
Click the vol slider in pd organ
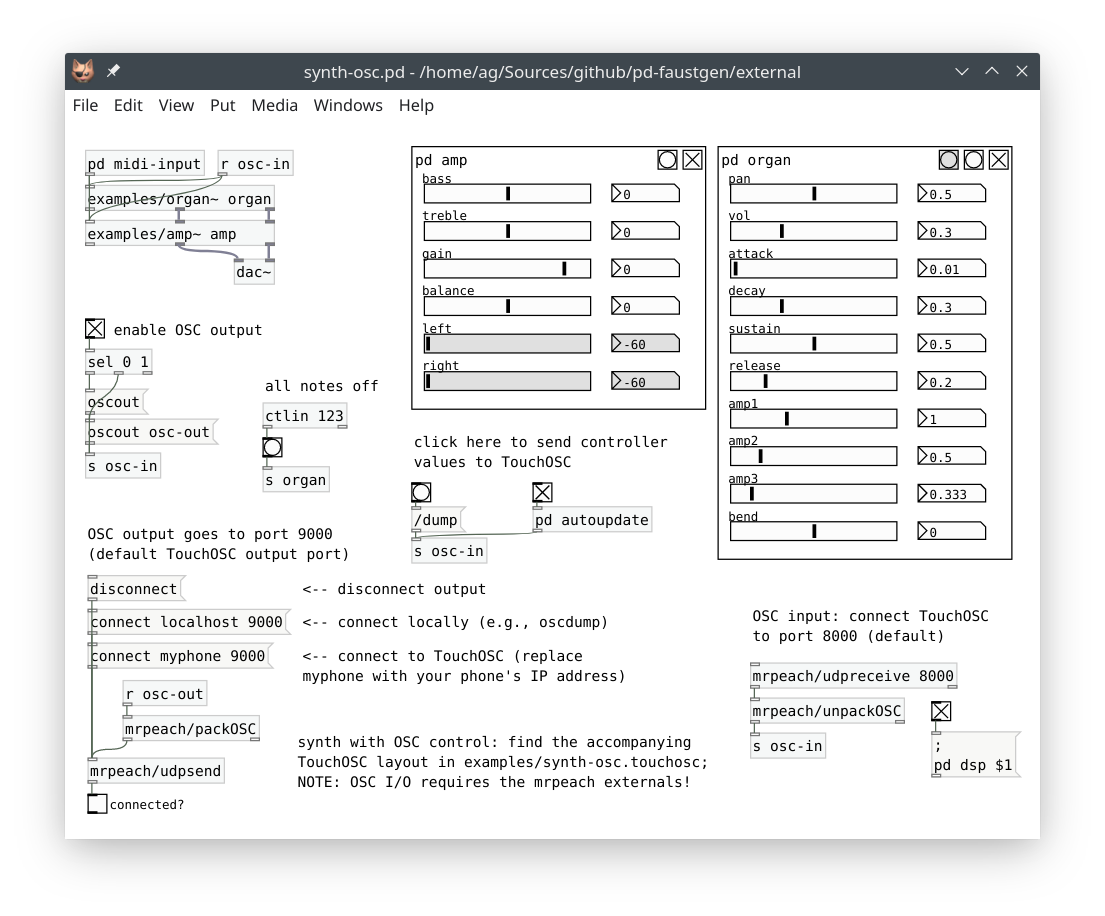814,231
